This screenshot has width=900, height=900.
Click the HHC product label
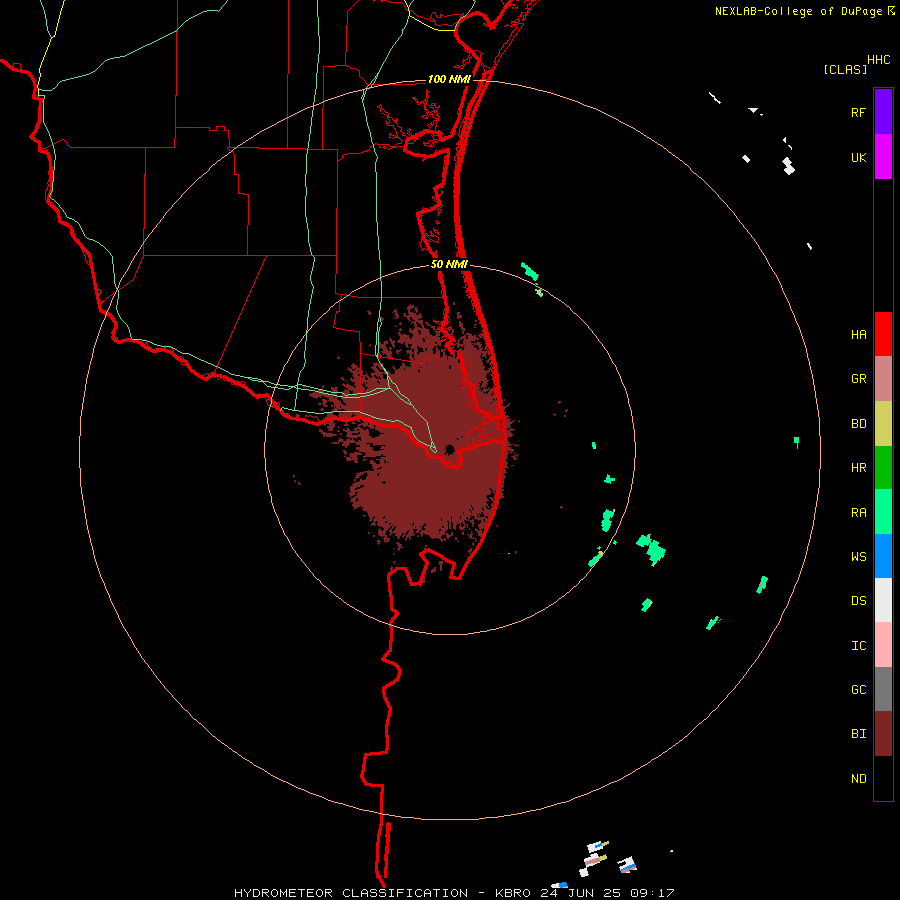tap(879, 60)
